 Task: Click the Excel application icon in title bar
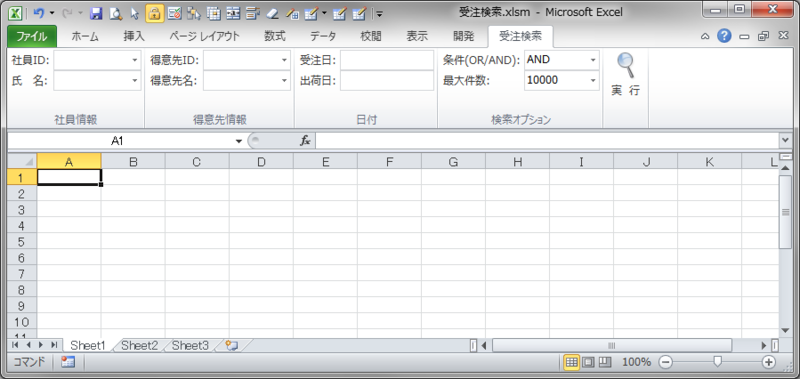coord(16,13)
